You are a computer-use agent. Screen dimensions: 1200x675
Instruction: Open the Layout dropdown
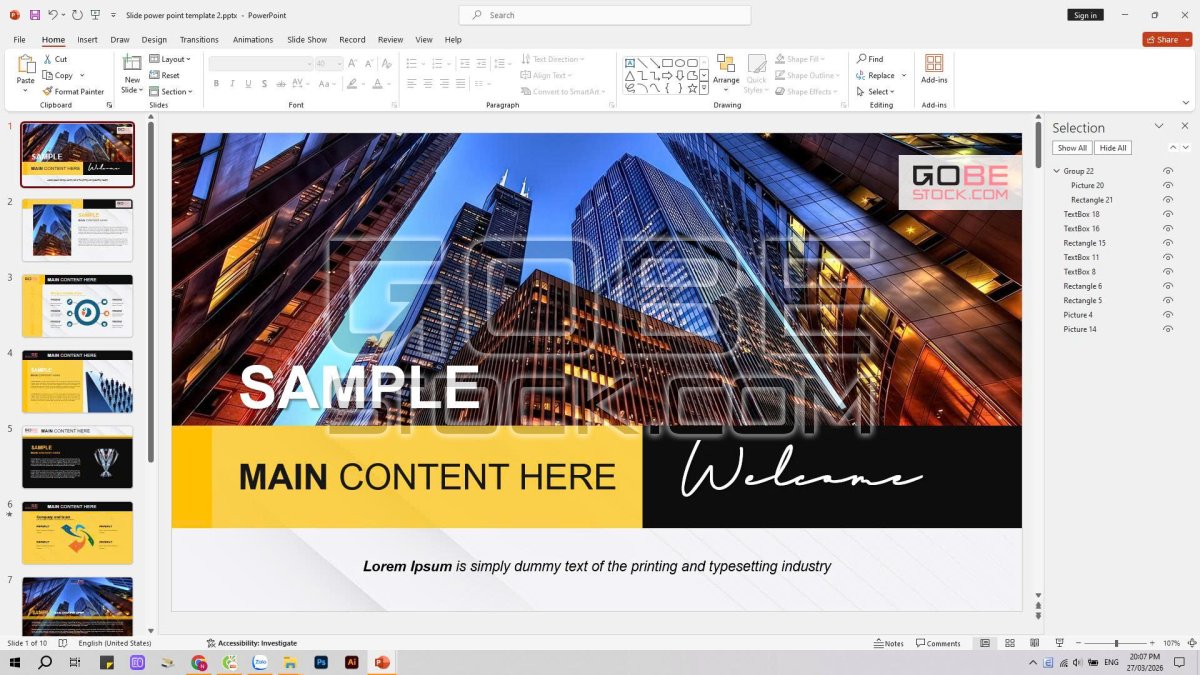click(x=170, y=59)
